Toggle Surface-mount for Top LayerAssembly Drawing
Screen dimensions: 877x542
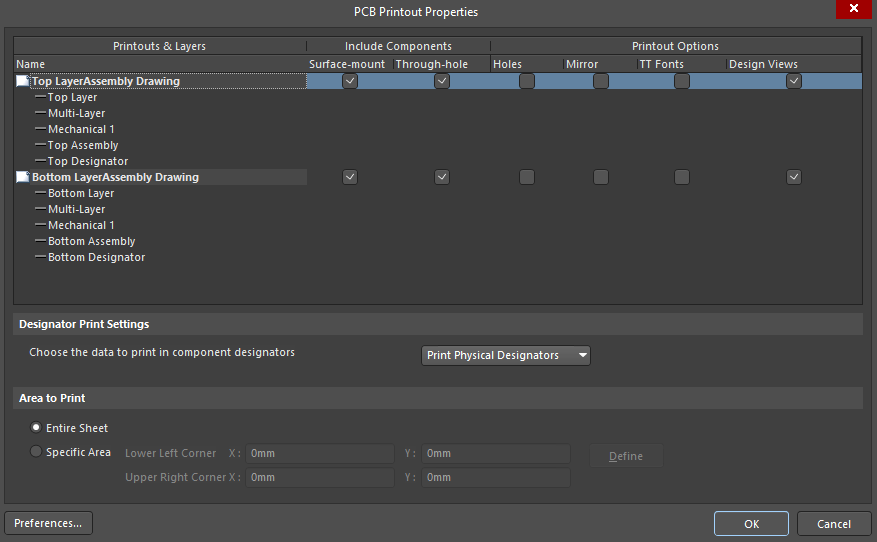(x=350, y=81)
